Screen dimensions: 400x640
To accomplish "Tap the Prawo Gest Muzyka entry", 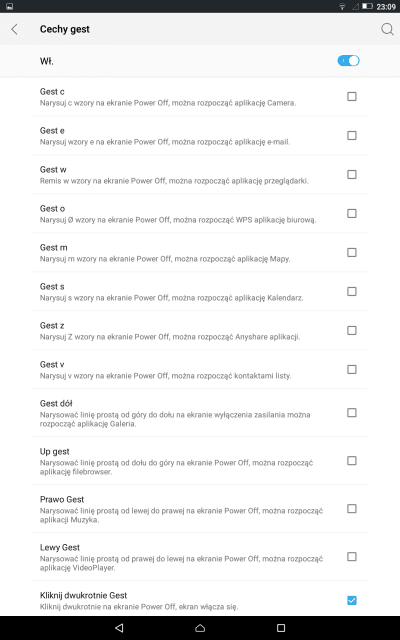I will (200, 509).
